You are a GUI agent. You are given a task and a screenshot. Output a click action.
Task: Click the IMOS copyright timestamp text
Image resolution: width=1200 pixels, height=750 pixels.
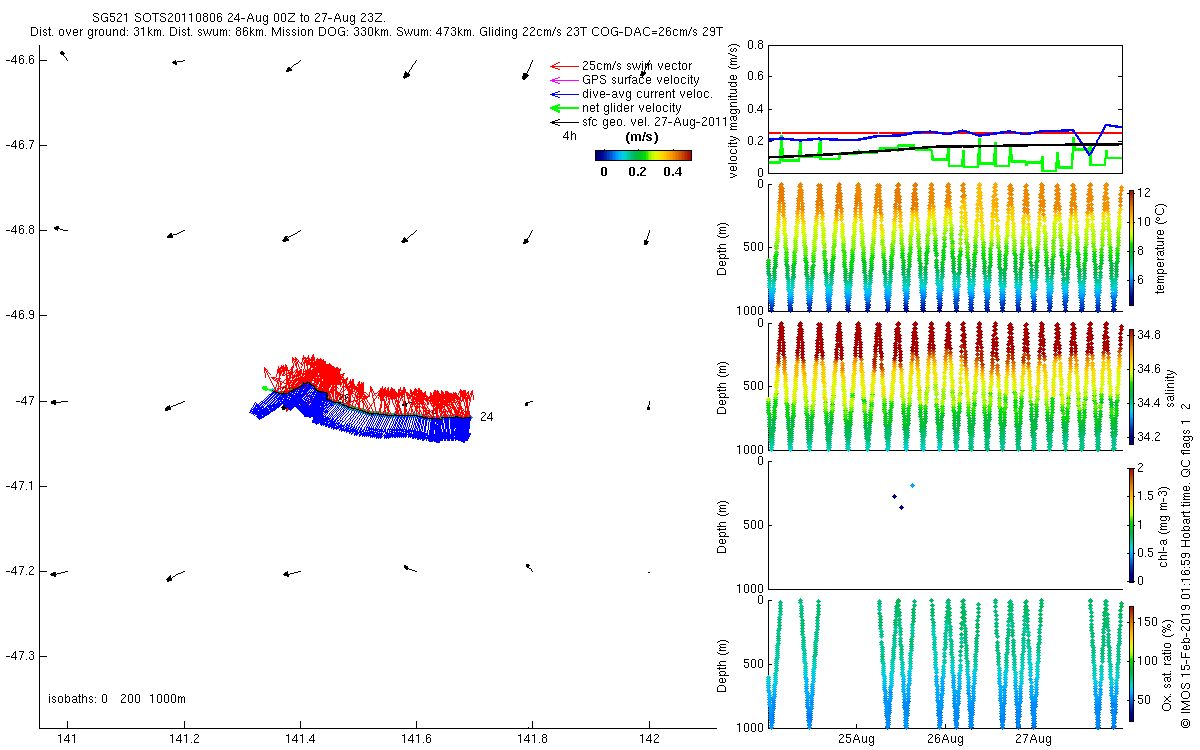point(1185,564)
